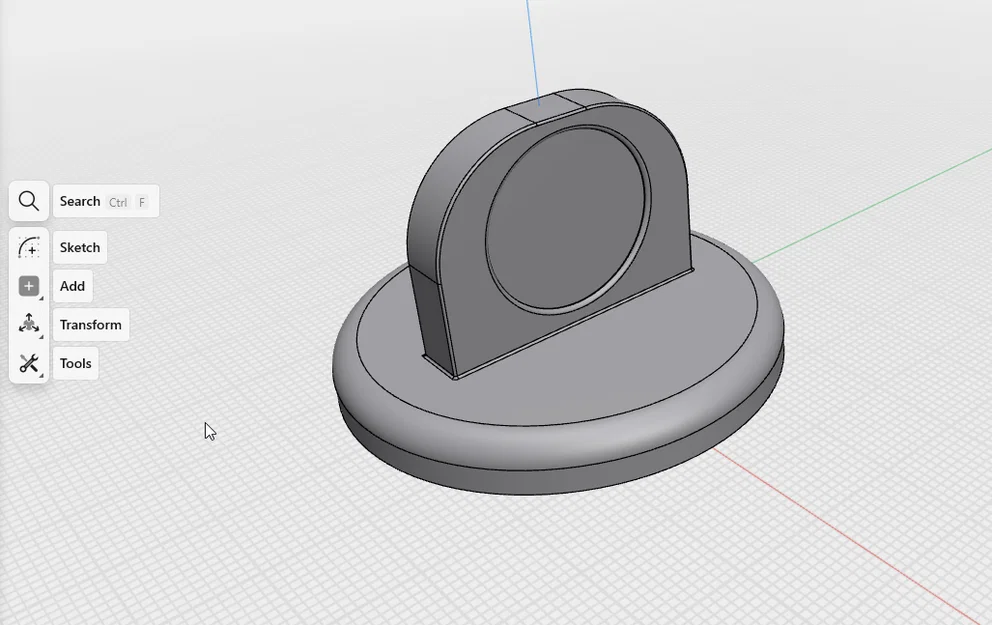Select the small flat top face of the arch
The width and height of the screenshot is (992, 625).
(x=544, y=108)
